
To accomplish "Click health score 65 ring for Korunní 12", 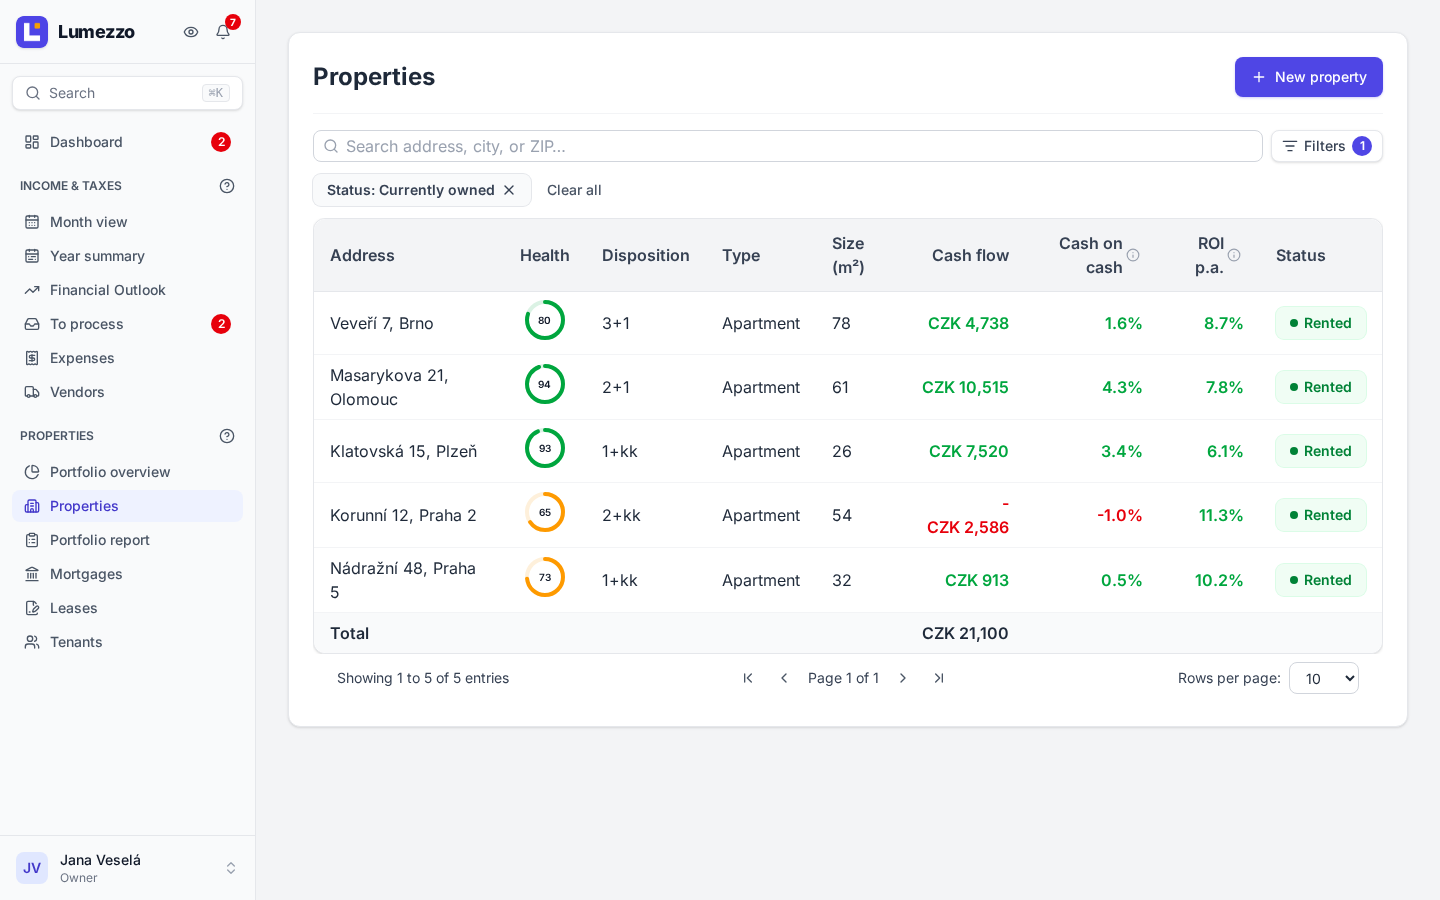I will click(545, 512).
